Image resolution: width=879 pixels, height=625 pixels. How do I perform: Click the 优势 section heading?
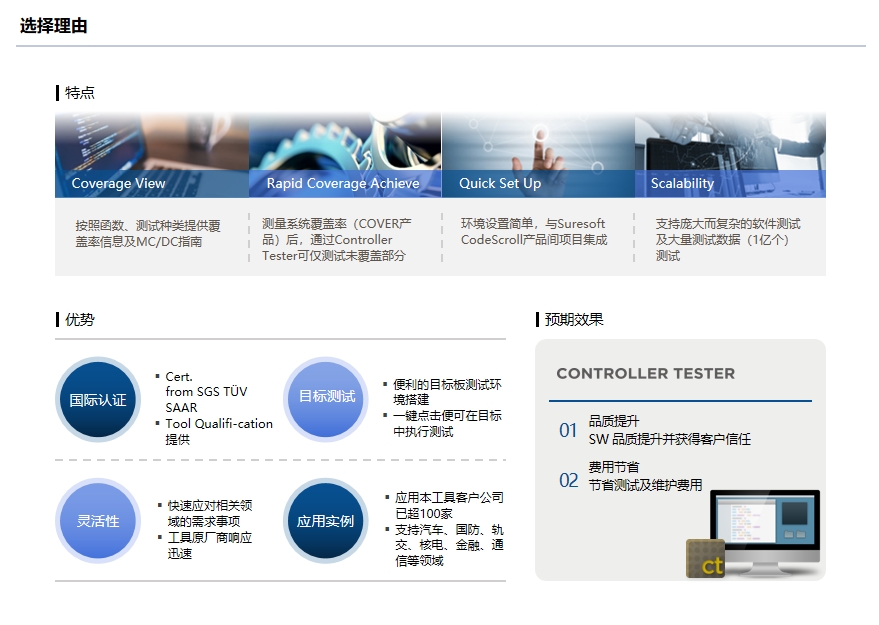80,320
